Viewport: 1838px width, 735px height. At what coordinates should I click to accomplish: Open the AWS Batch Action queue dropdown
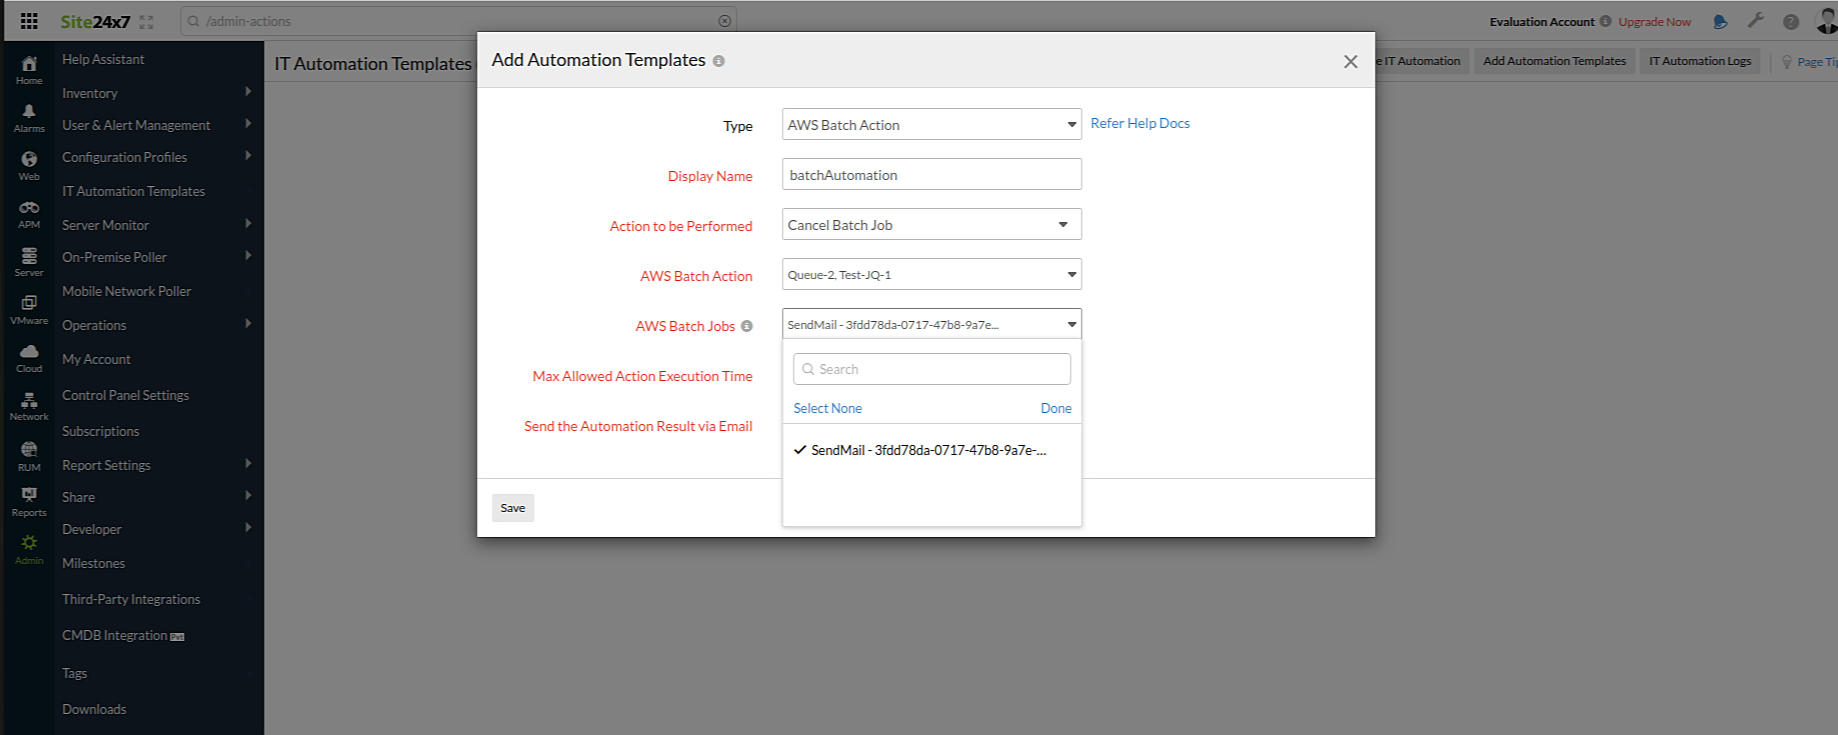[931, 275]
